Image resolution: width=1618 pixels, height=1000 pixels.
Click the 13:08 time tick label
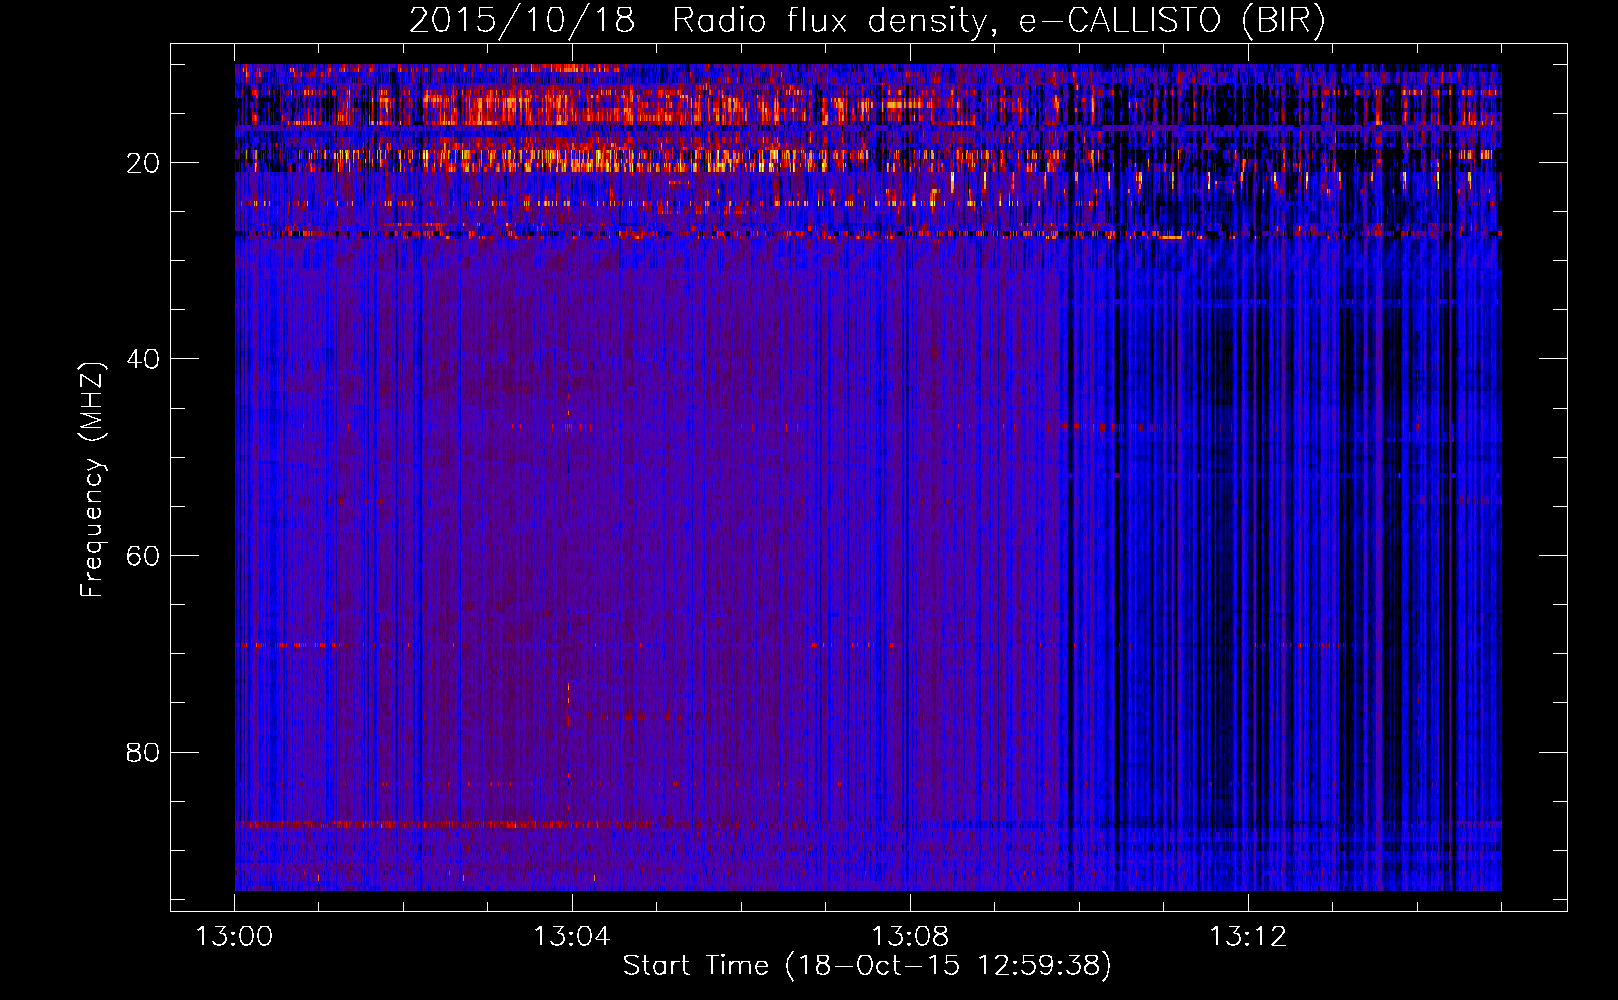click(x=909, y=937)
